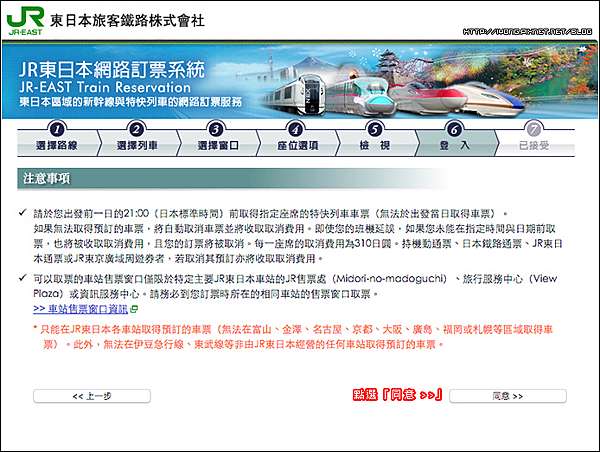Click the 東日本旅客鐵路株式會社 company name
Viewport: 600px width, 452px height.
click(x=127, y=20)
